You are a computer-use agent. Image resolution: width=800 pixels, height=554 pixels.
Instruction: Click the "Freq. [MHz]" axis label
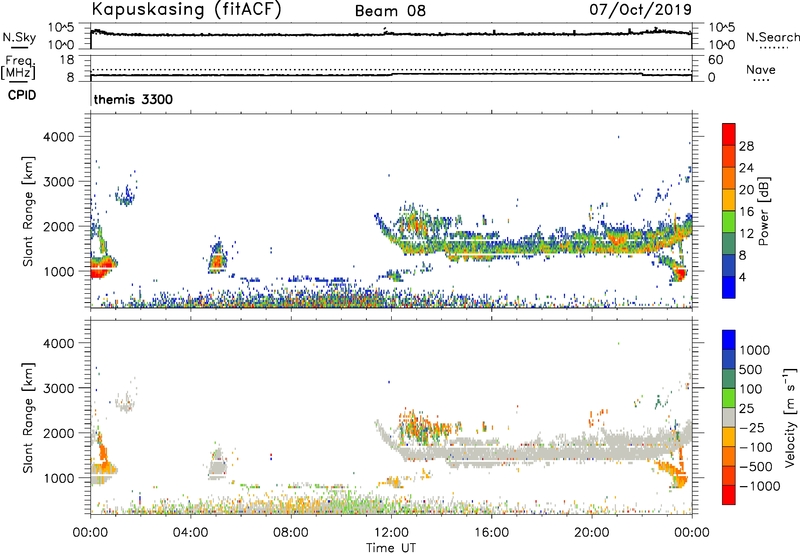(18, 68)
